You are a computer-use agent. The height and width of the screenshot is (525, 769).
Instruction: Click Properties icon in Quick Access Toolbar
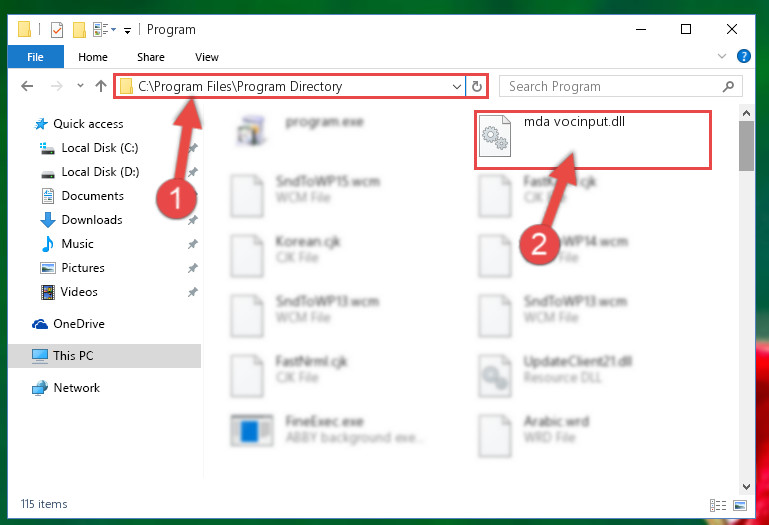point(57,30)
